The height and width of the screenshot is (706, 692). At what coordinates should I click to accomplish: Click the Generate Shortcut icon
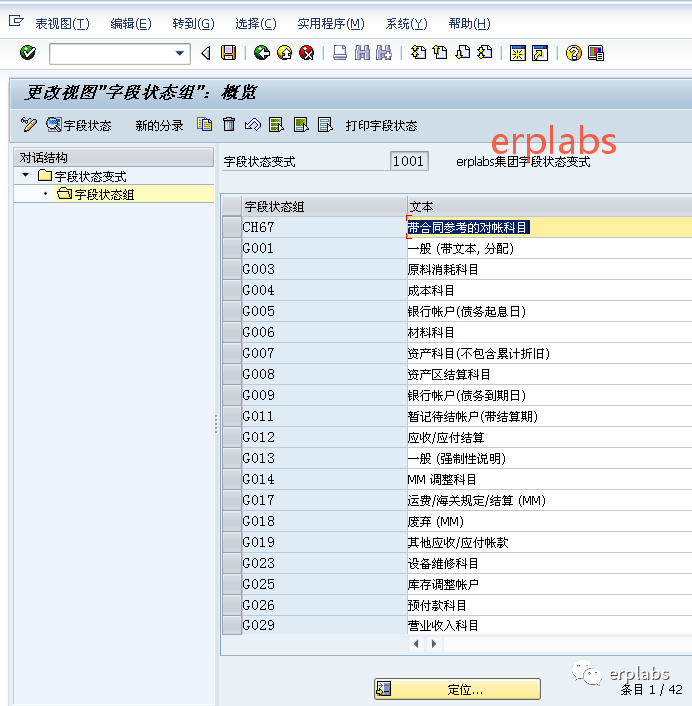click(540, 53)
